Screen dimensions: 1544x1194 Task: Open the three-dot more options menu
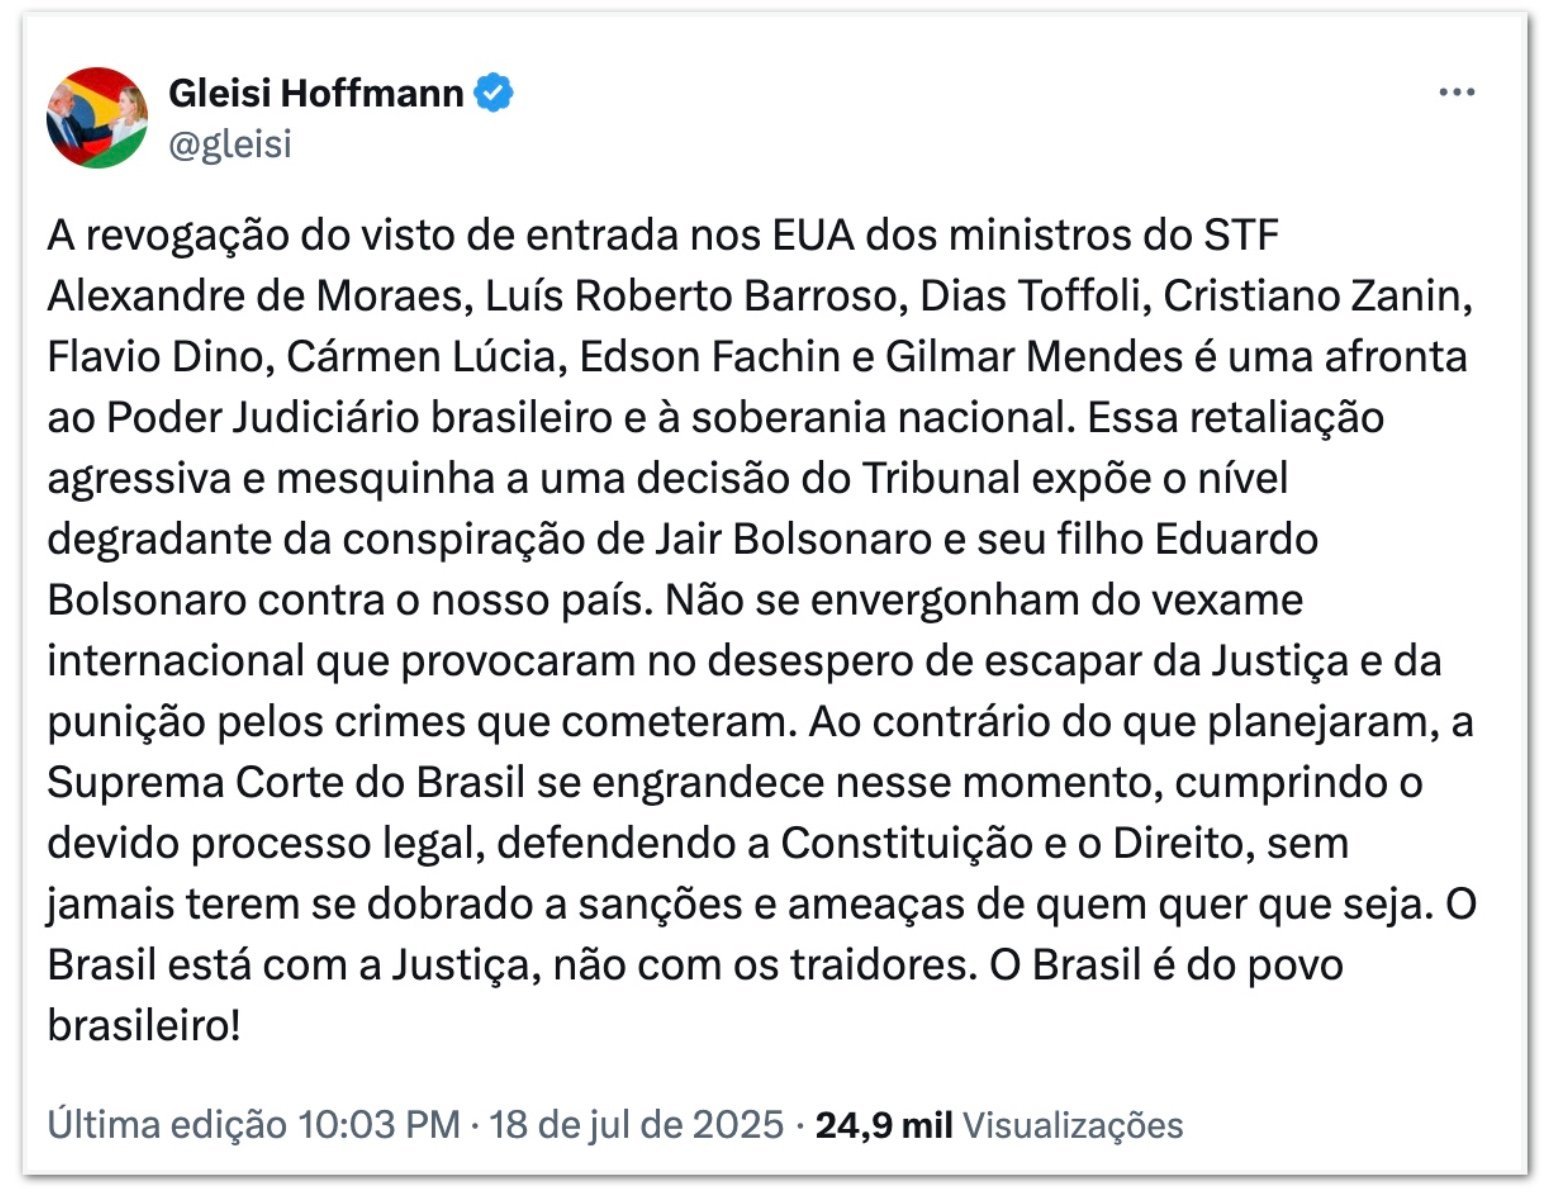(1457, 92)
